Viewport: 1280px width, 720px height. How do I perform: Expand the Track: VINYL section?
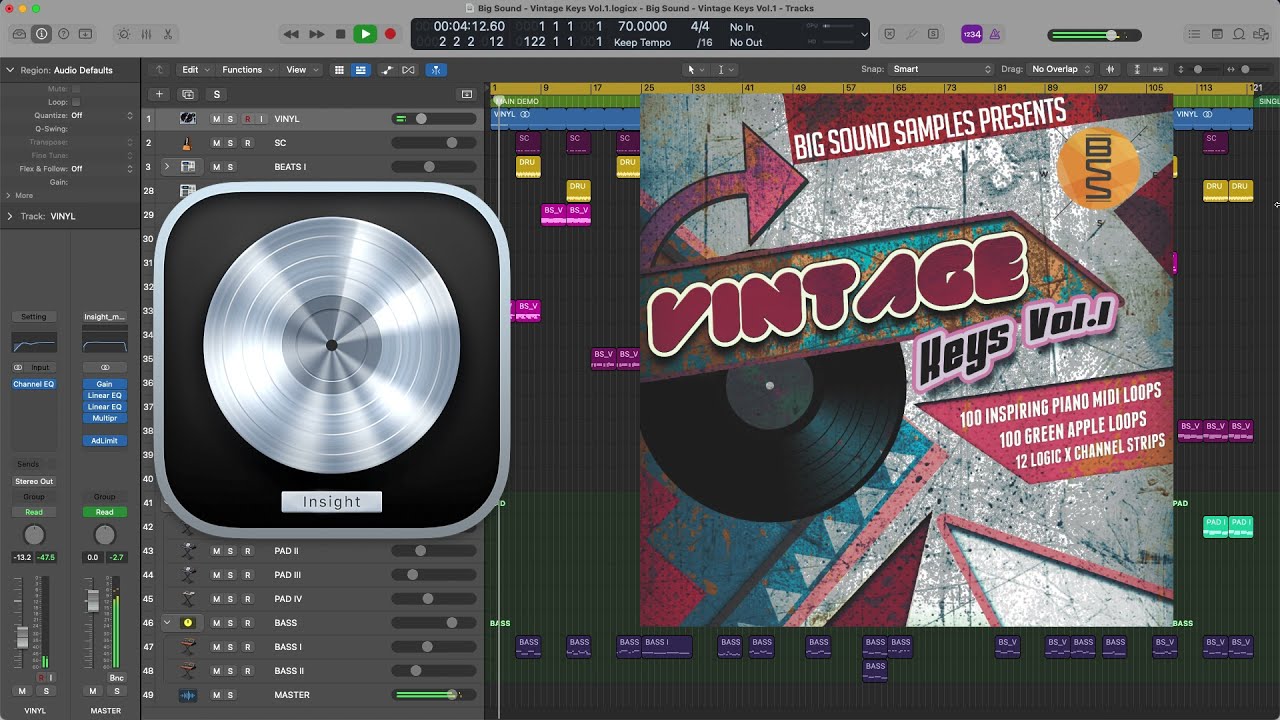click(x=10, y=216)
